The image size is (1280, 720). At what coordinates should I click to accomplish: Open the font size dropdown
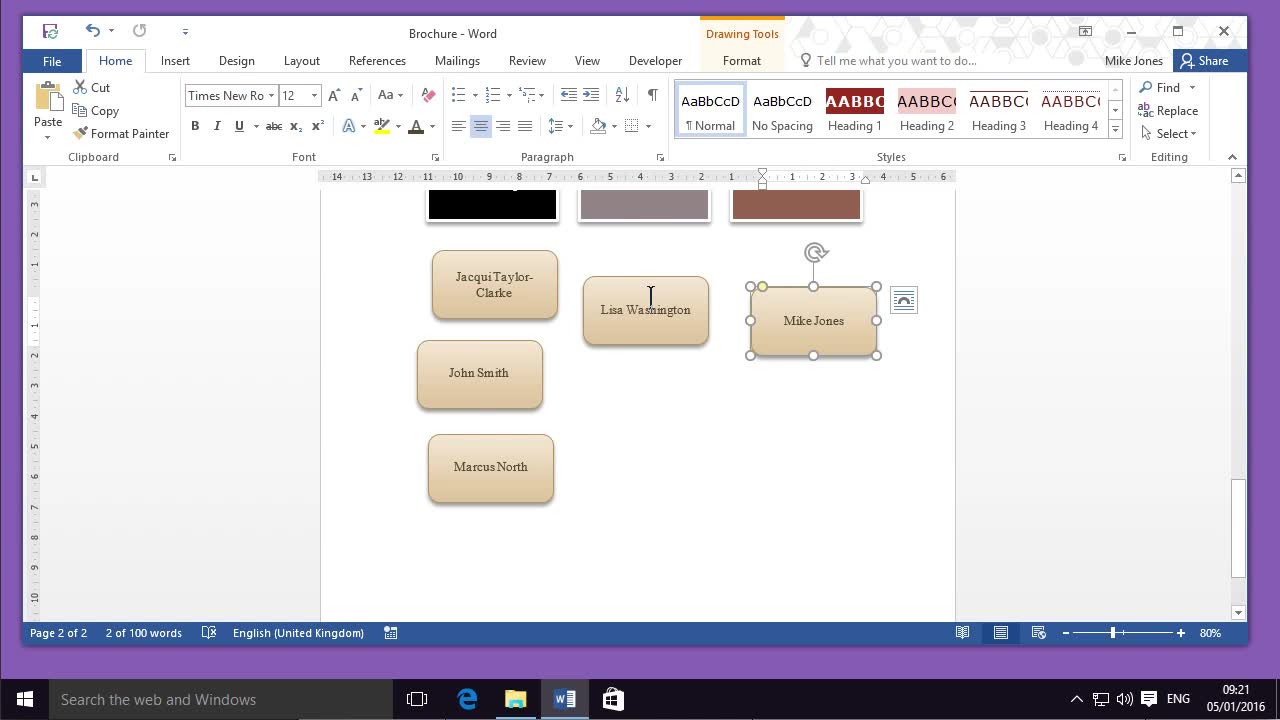[x=314, y=96]
